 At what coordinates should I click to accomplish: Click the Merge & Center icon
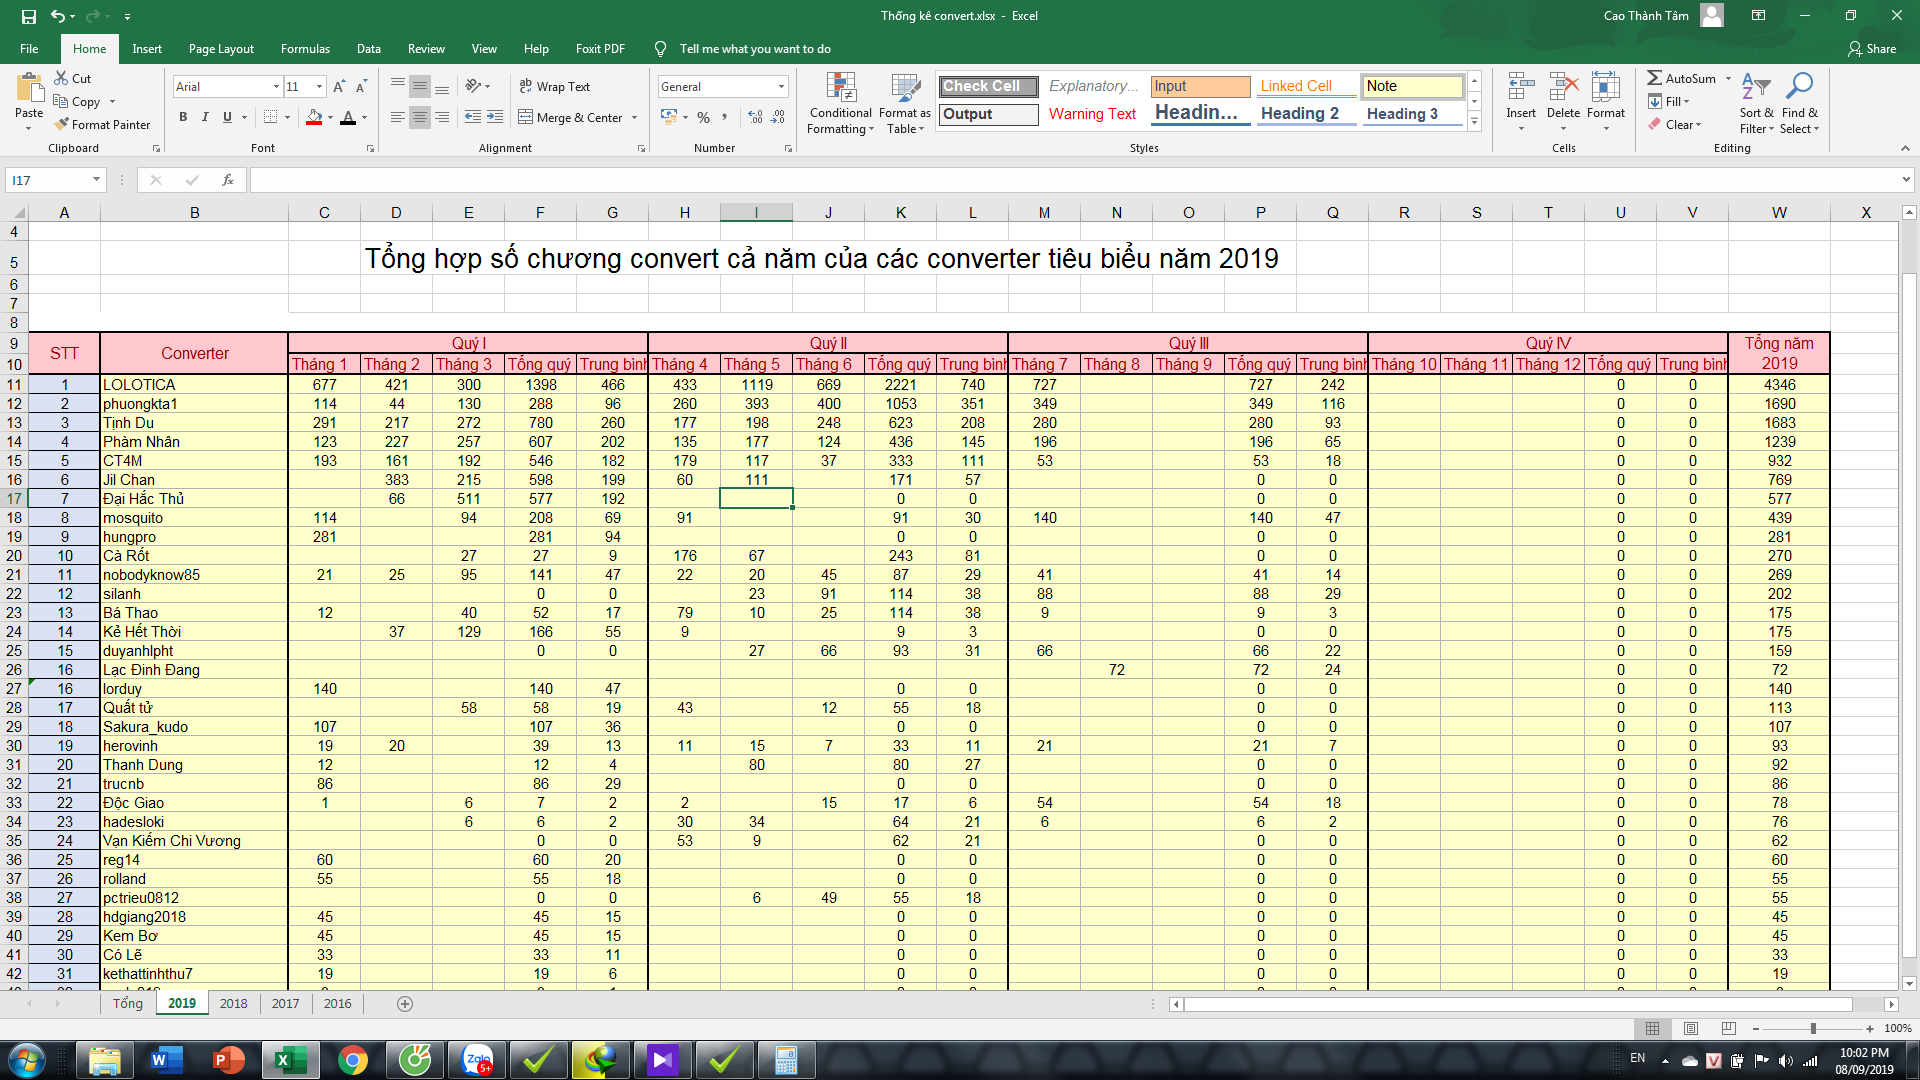526,118
